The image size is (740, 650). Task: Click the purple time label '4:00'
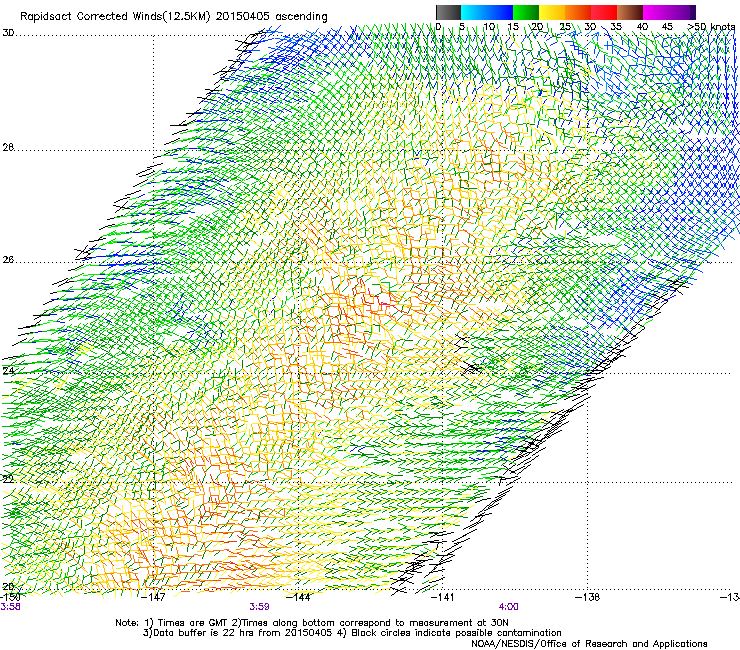point(509,607)
